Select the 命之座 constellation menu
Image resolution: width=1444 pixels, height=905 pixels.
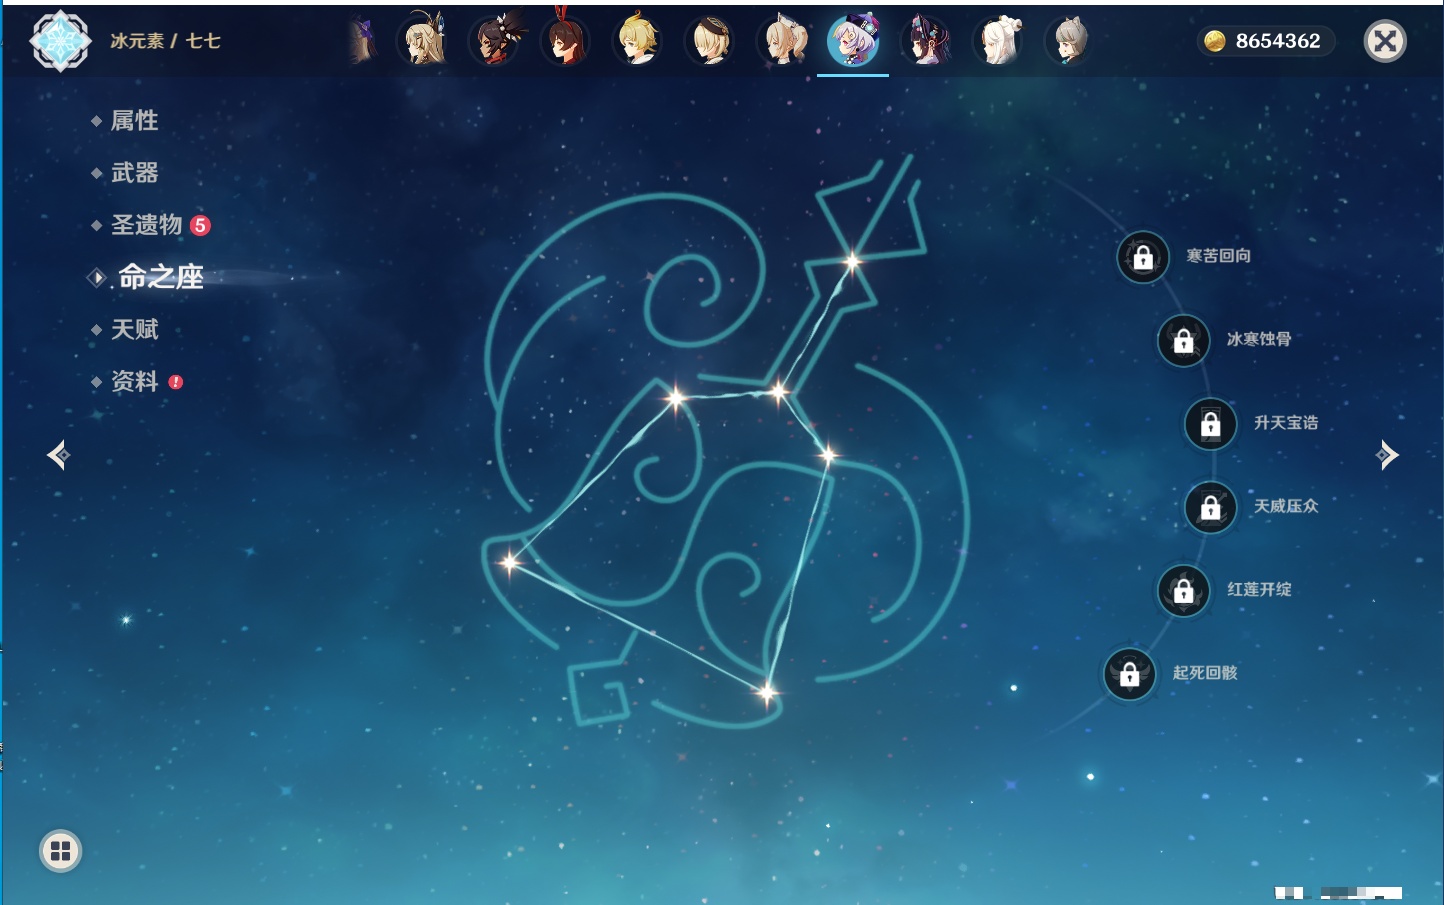click(x=160, y=277)
